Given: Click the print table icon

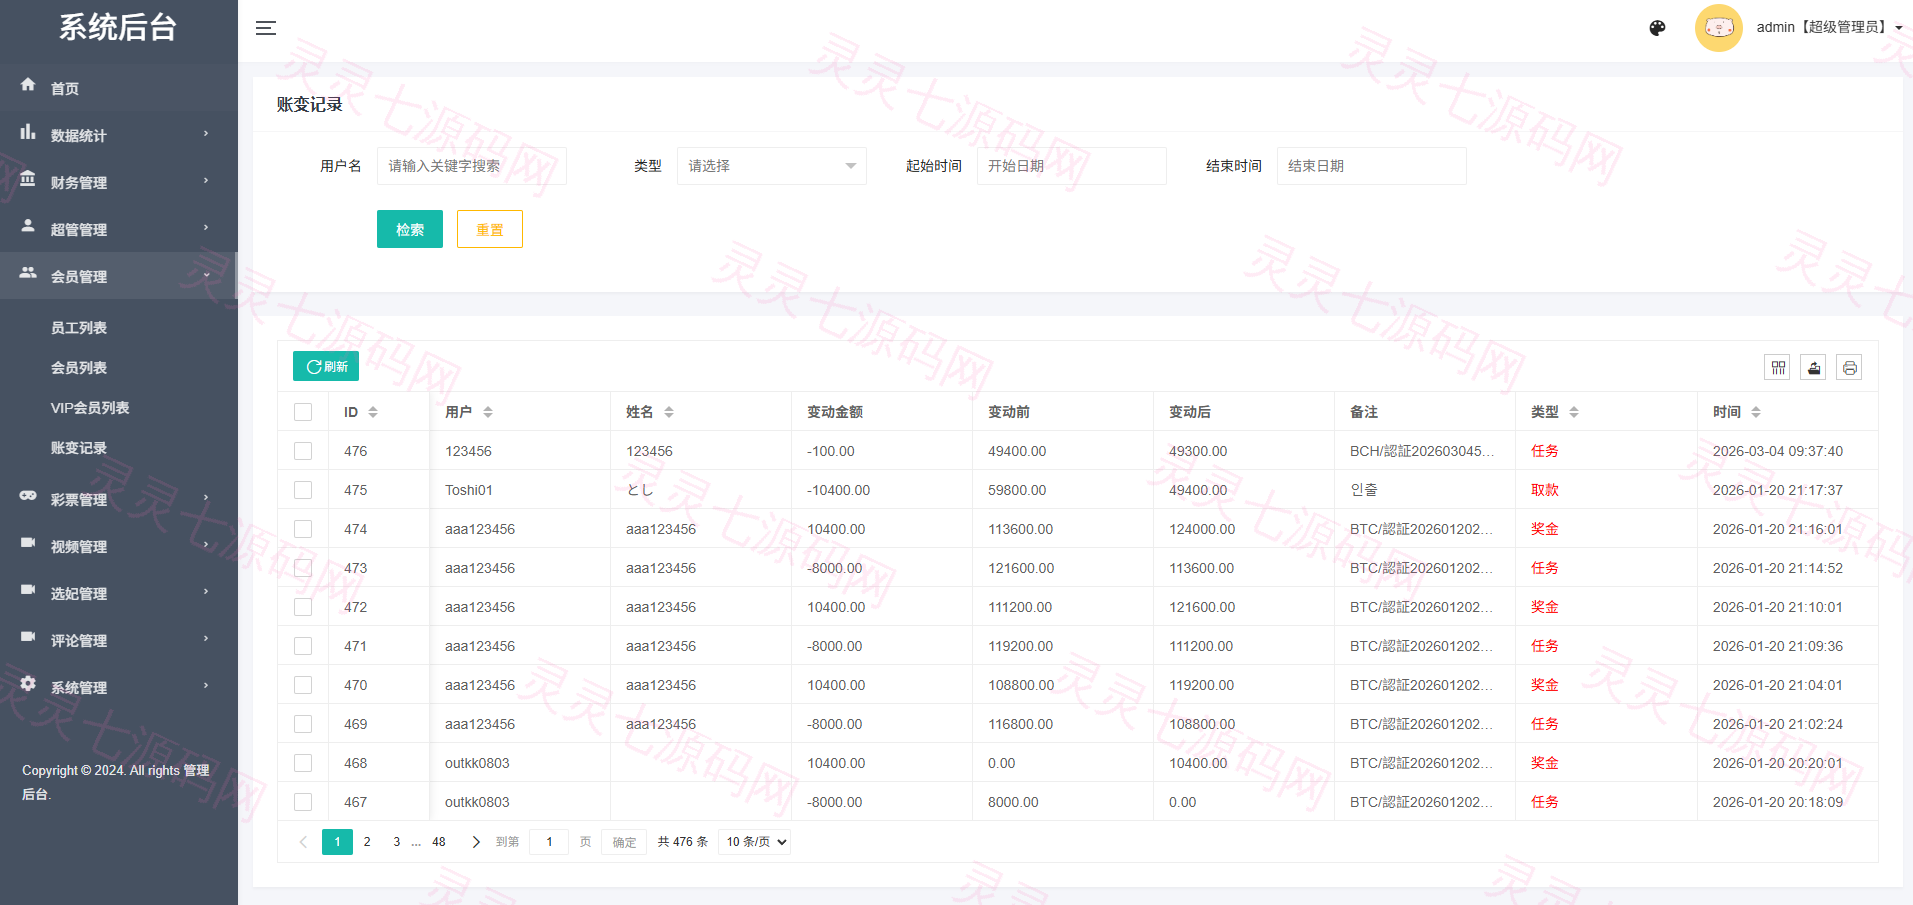Looking at the screenshot, I should (x=1850, y=368).
